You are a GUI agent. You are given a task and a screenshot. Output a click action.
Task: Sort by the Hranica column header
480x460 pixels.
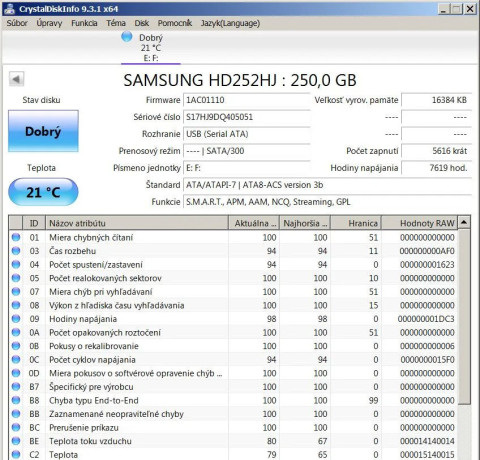pyautogui.click(x=356, y=223)
